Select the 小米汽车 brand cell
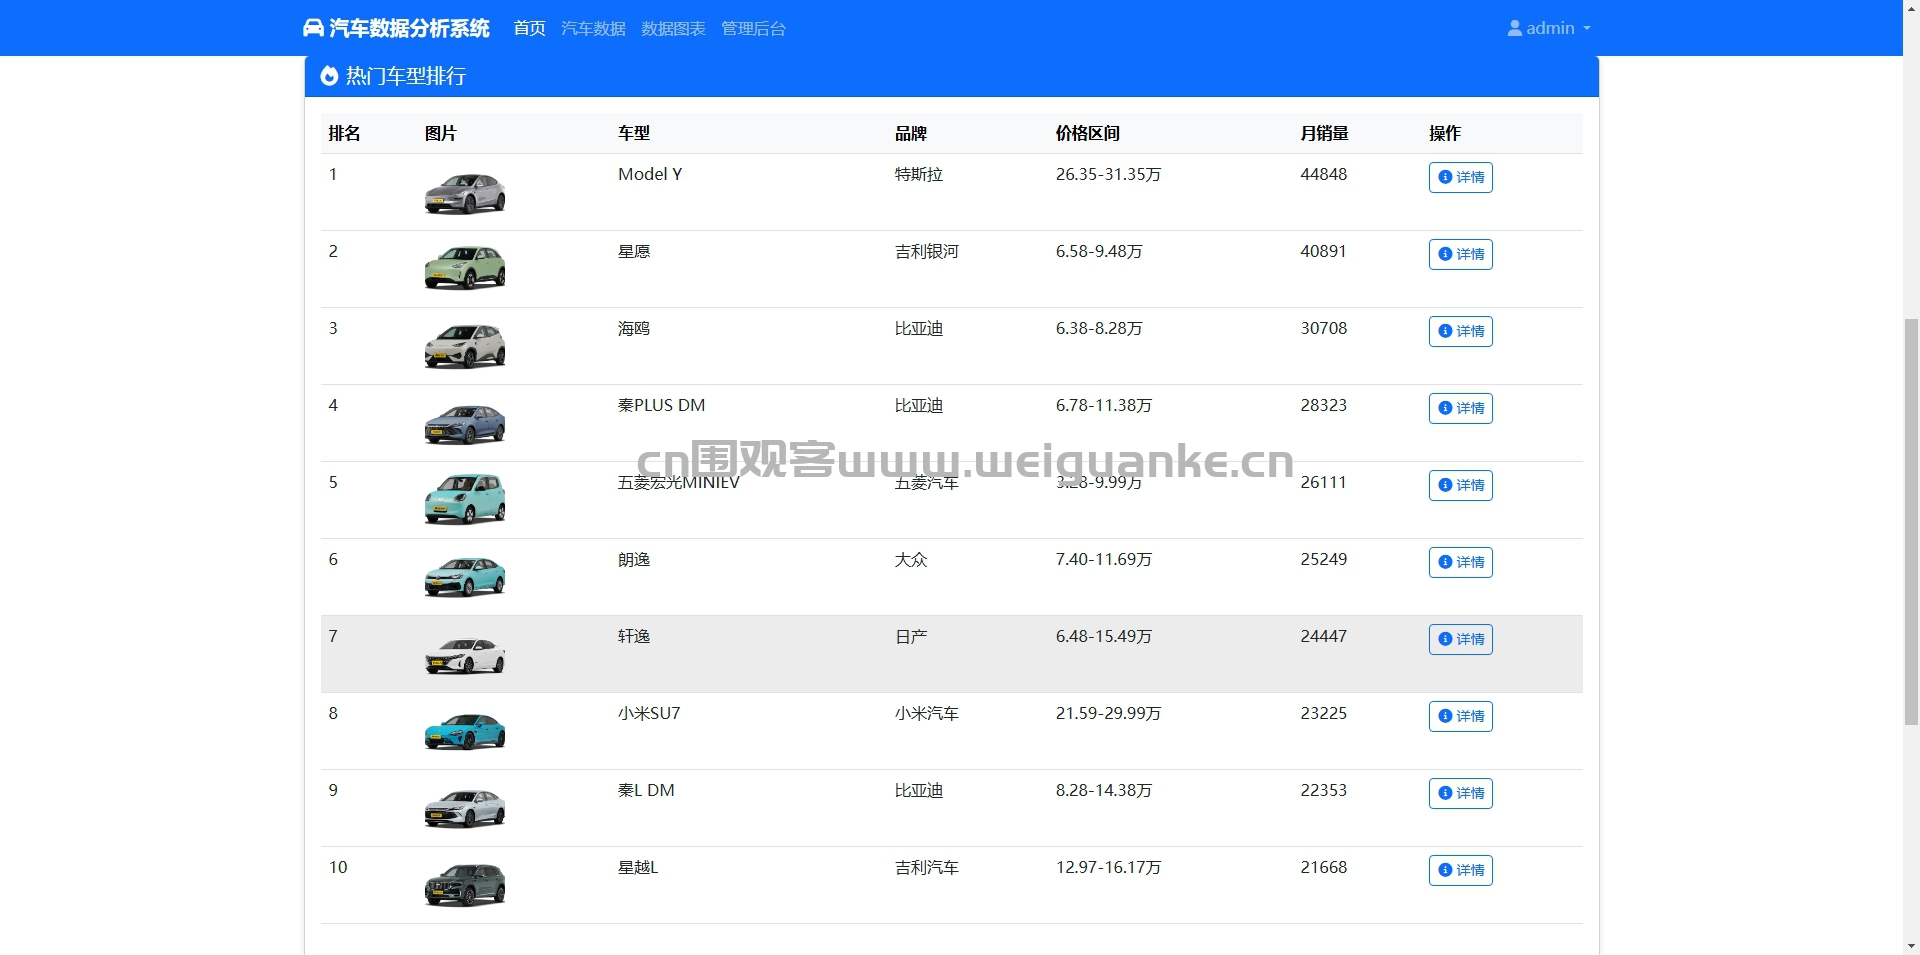Image resolution: width=1920 pixels, height=955 pixels. tap(927, 713)
